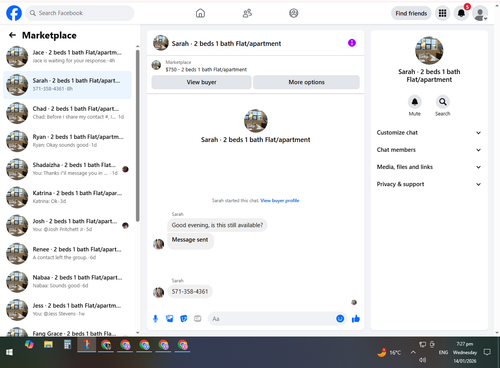Expand the Chat members section
The image size is (500, 368).
click(x=429, y=150)
